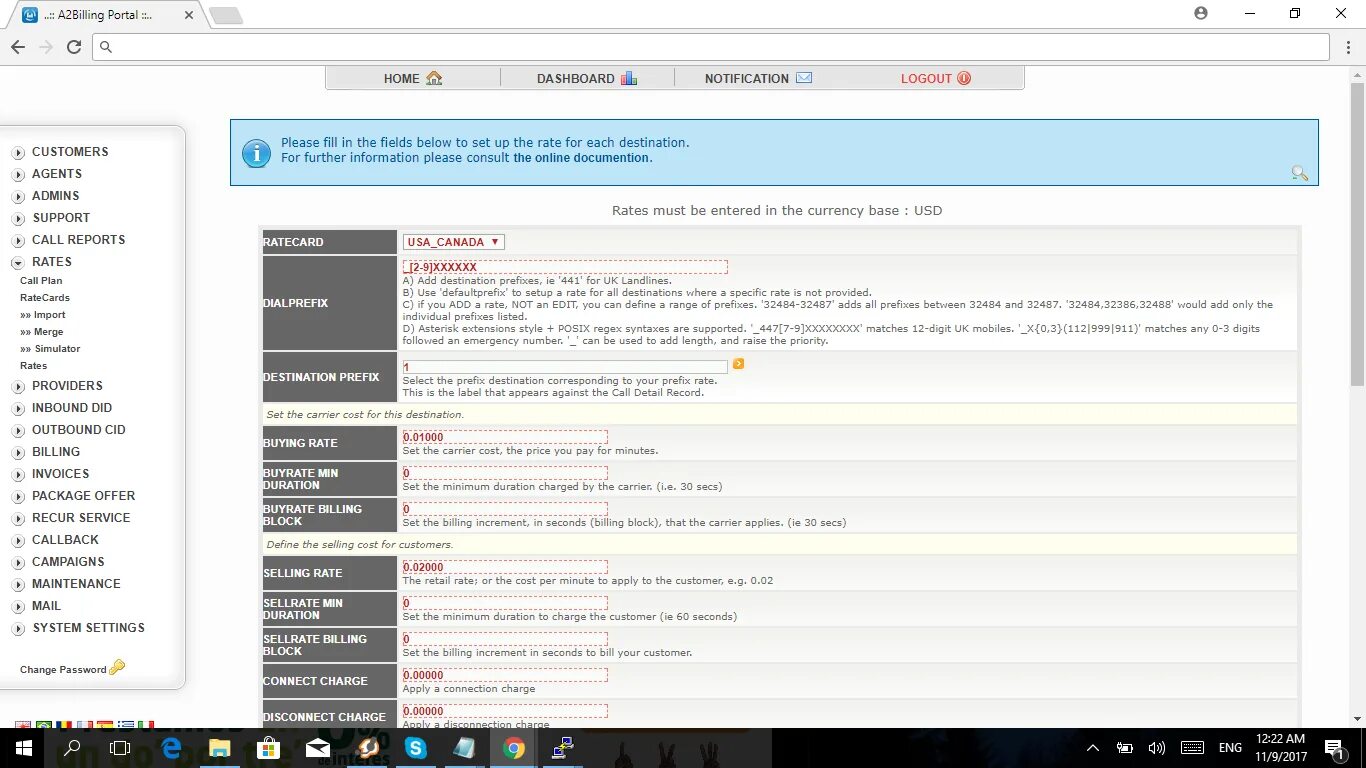
Task: Click the SELLING RATE input field
Action: [x=505, y=567]
